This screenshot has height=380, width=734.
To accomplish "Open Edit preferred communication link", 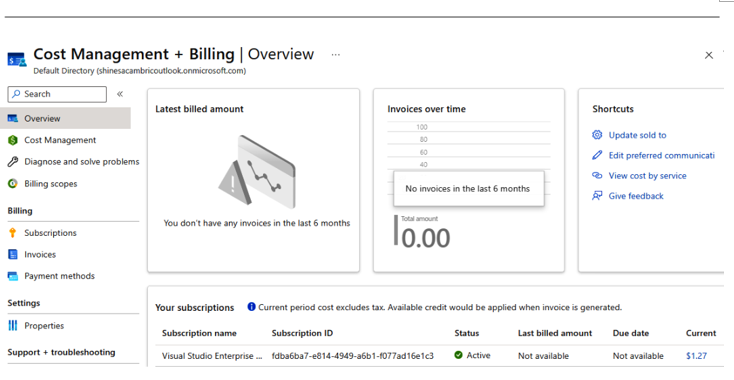I will (x=661, y=155).
